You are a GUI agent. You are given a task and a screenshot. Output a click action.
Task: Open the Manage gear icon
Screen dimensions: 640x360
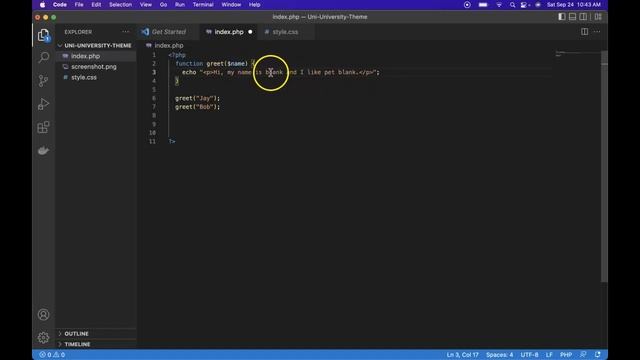43,338
